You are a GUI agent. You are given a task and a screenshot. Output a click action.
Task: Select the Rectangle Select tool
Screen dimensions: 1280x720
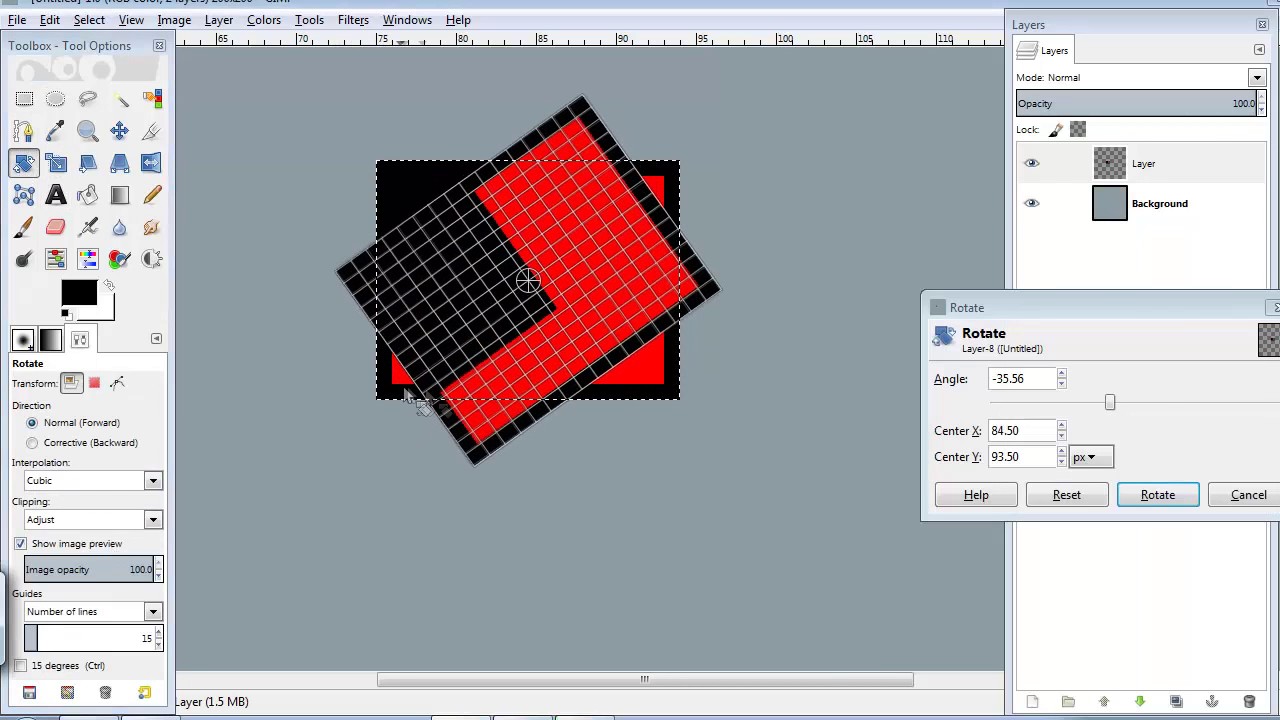tap(24, 99)
